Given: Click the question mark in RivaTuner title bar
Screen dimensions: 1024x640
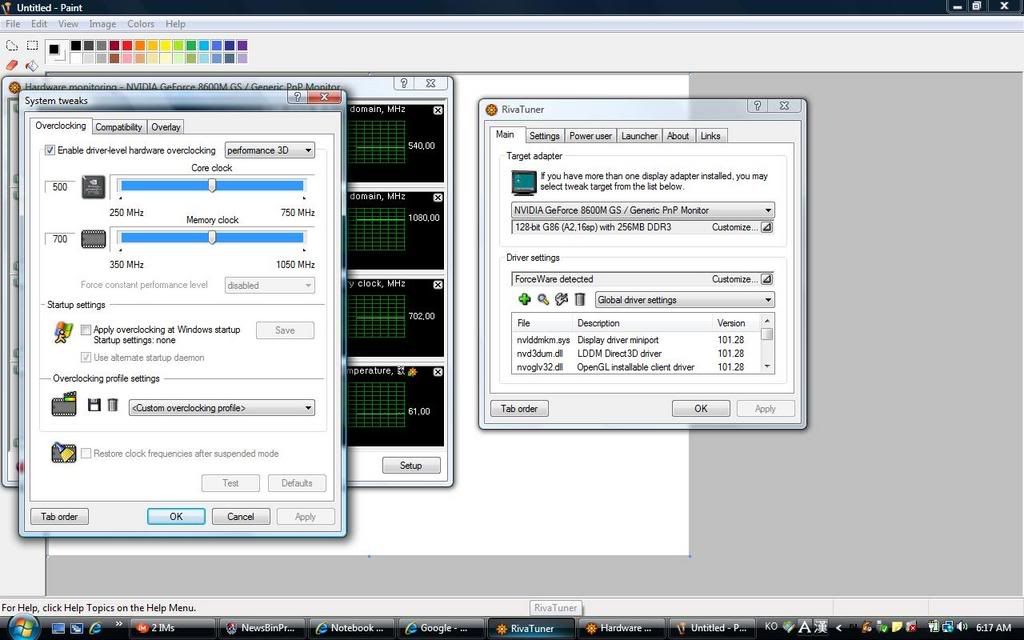Looking at the screenshot, I should (x=757, y=105).
